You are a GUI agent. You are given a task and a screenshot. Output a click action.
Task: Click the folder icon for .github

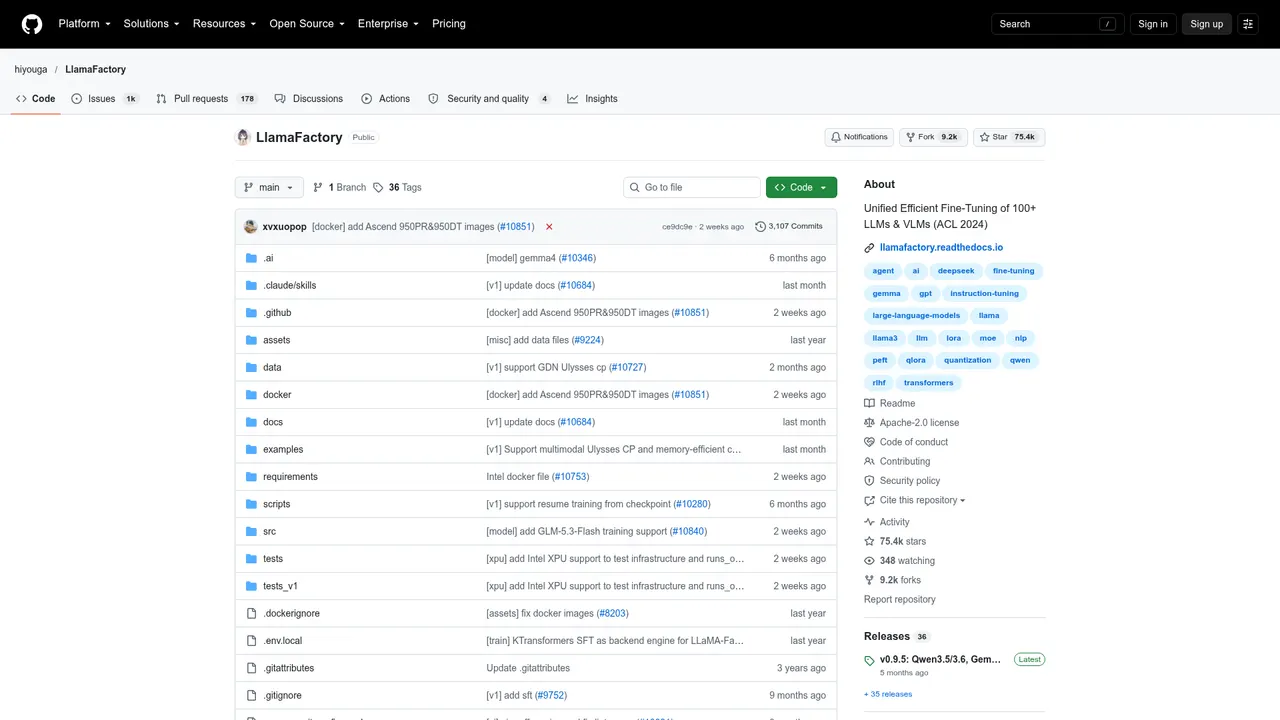tap(252, 313)
